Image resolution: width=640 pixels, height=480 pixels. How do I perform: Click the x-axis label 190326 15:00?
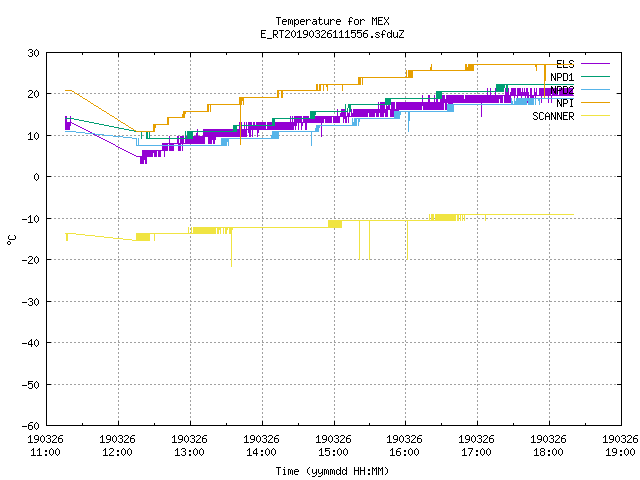[333, 446]
